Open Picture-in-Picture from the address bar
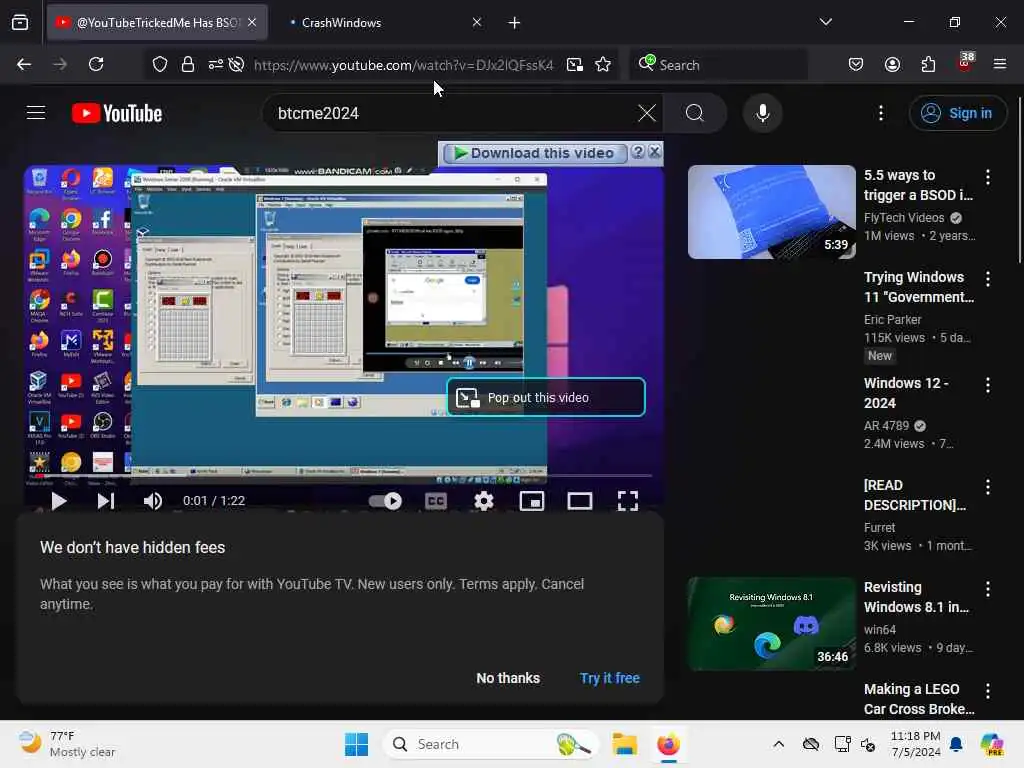Screen dimensions: 1024x768 tap(575, 64)
